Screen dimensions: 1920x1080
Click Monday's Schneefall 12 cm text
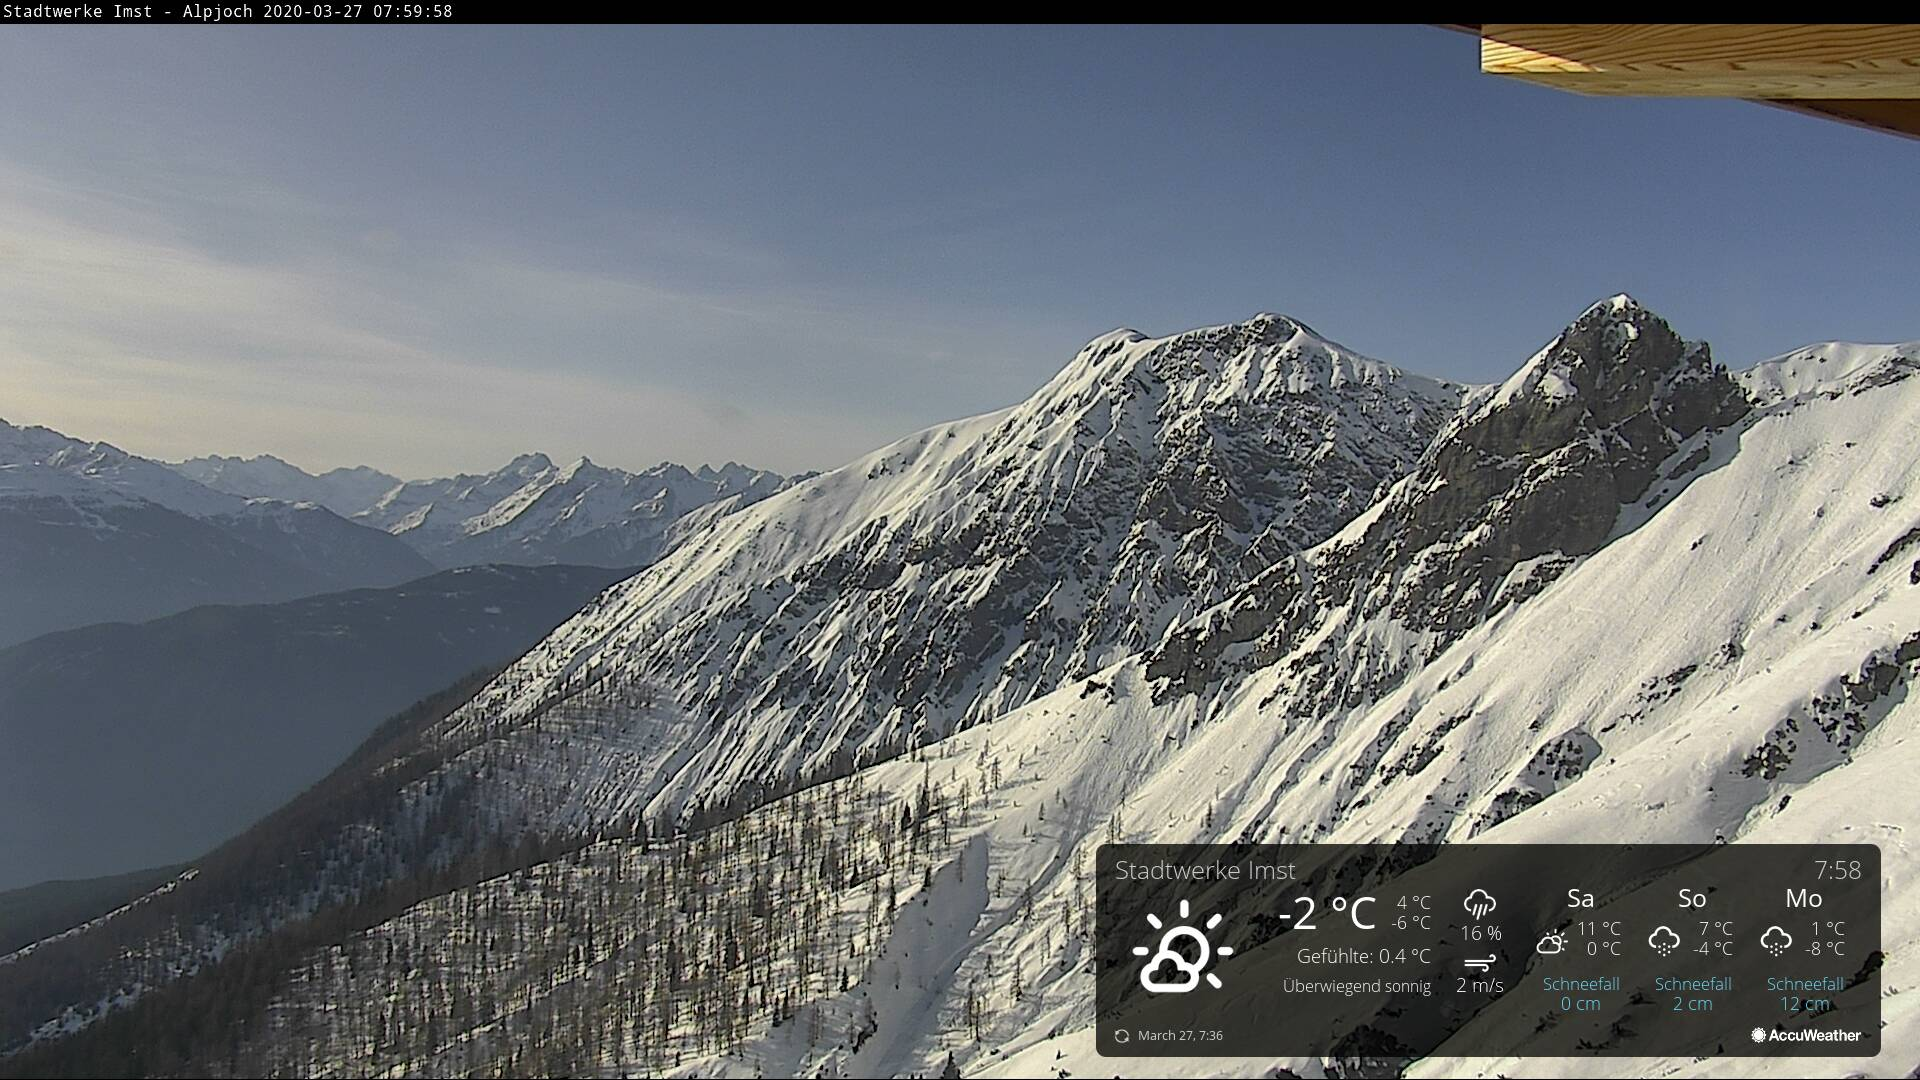pyautogui.click(x=1805, y=993)
